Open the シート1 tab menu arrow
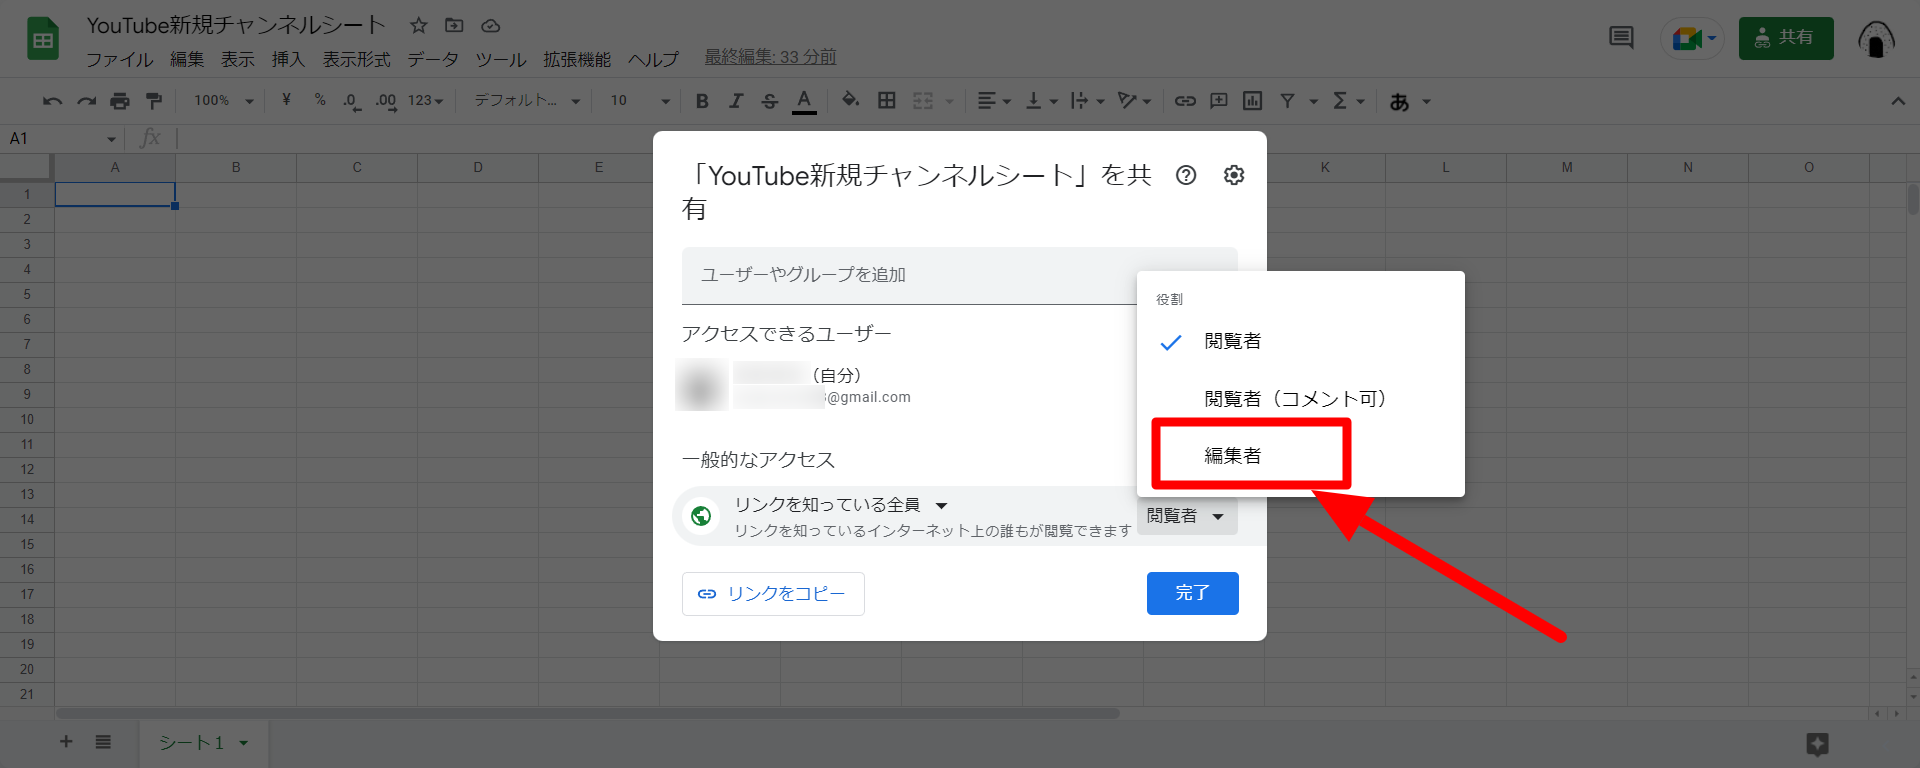Screen dimensions: 1920x768 [243, 743]
